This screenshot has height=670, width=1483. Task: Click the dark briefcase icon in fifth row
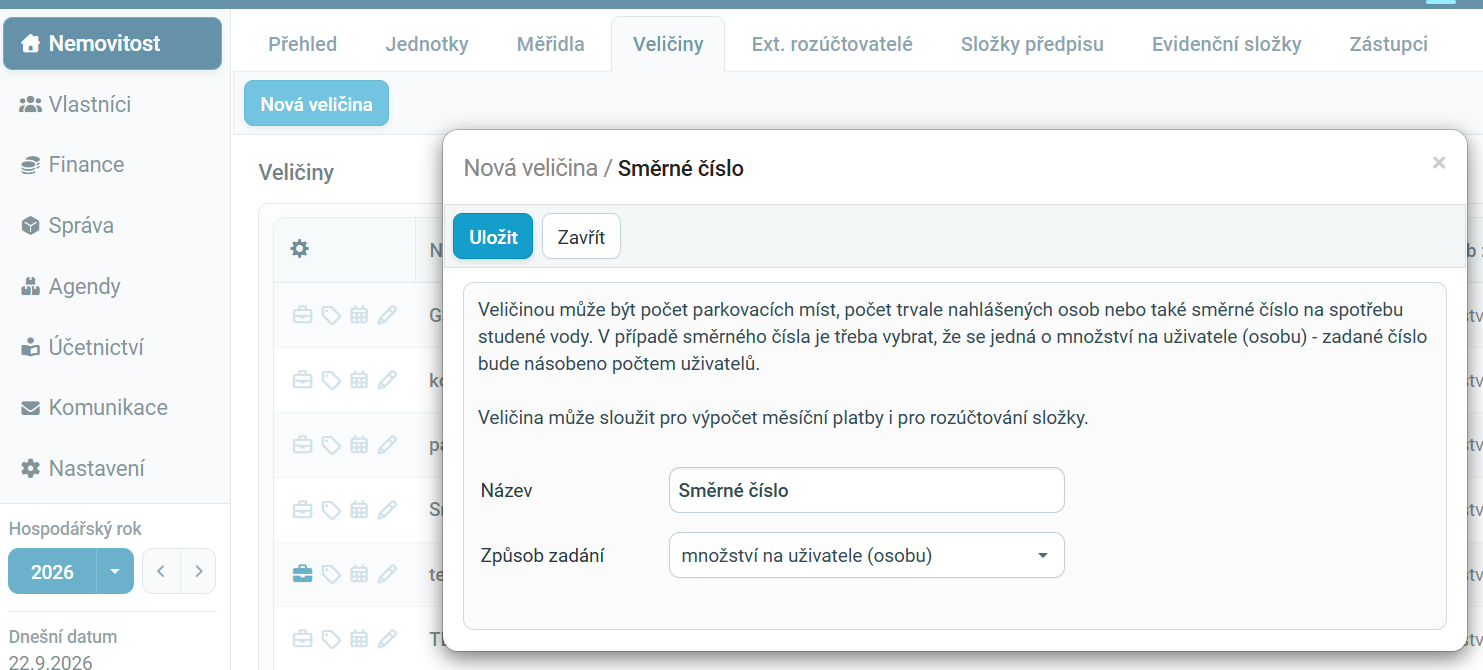pyautogui.click(x=302, y=574)
